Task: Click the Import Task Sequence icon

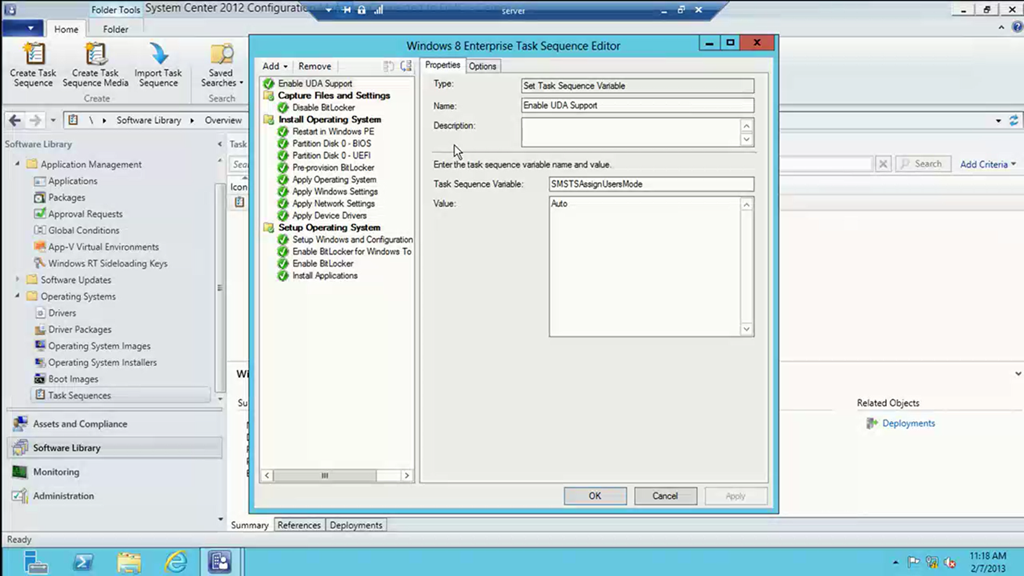Action: (158, 56)
